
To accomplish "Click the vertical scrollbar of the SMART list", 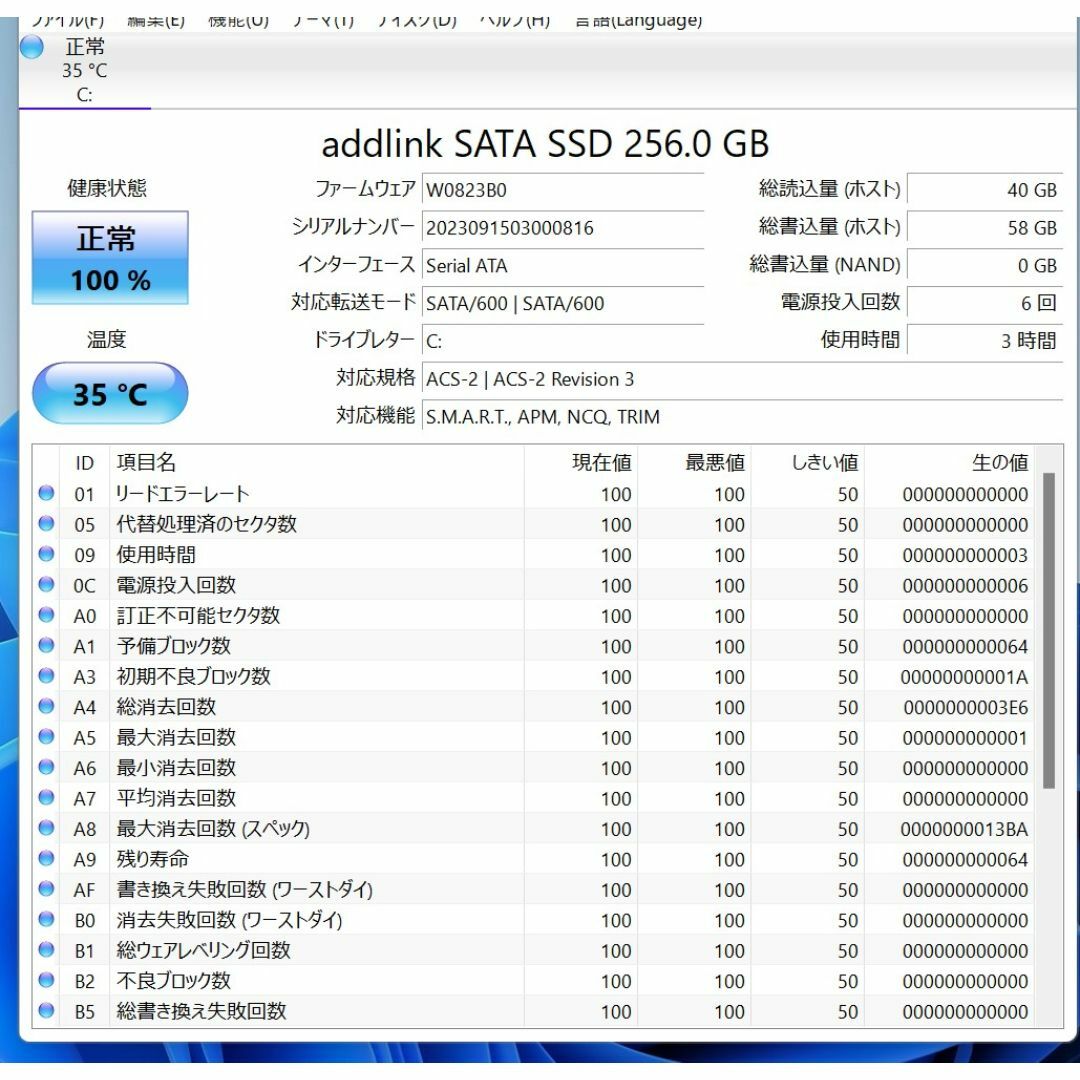I will 1048,630.
